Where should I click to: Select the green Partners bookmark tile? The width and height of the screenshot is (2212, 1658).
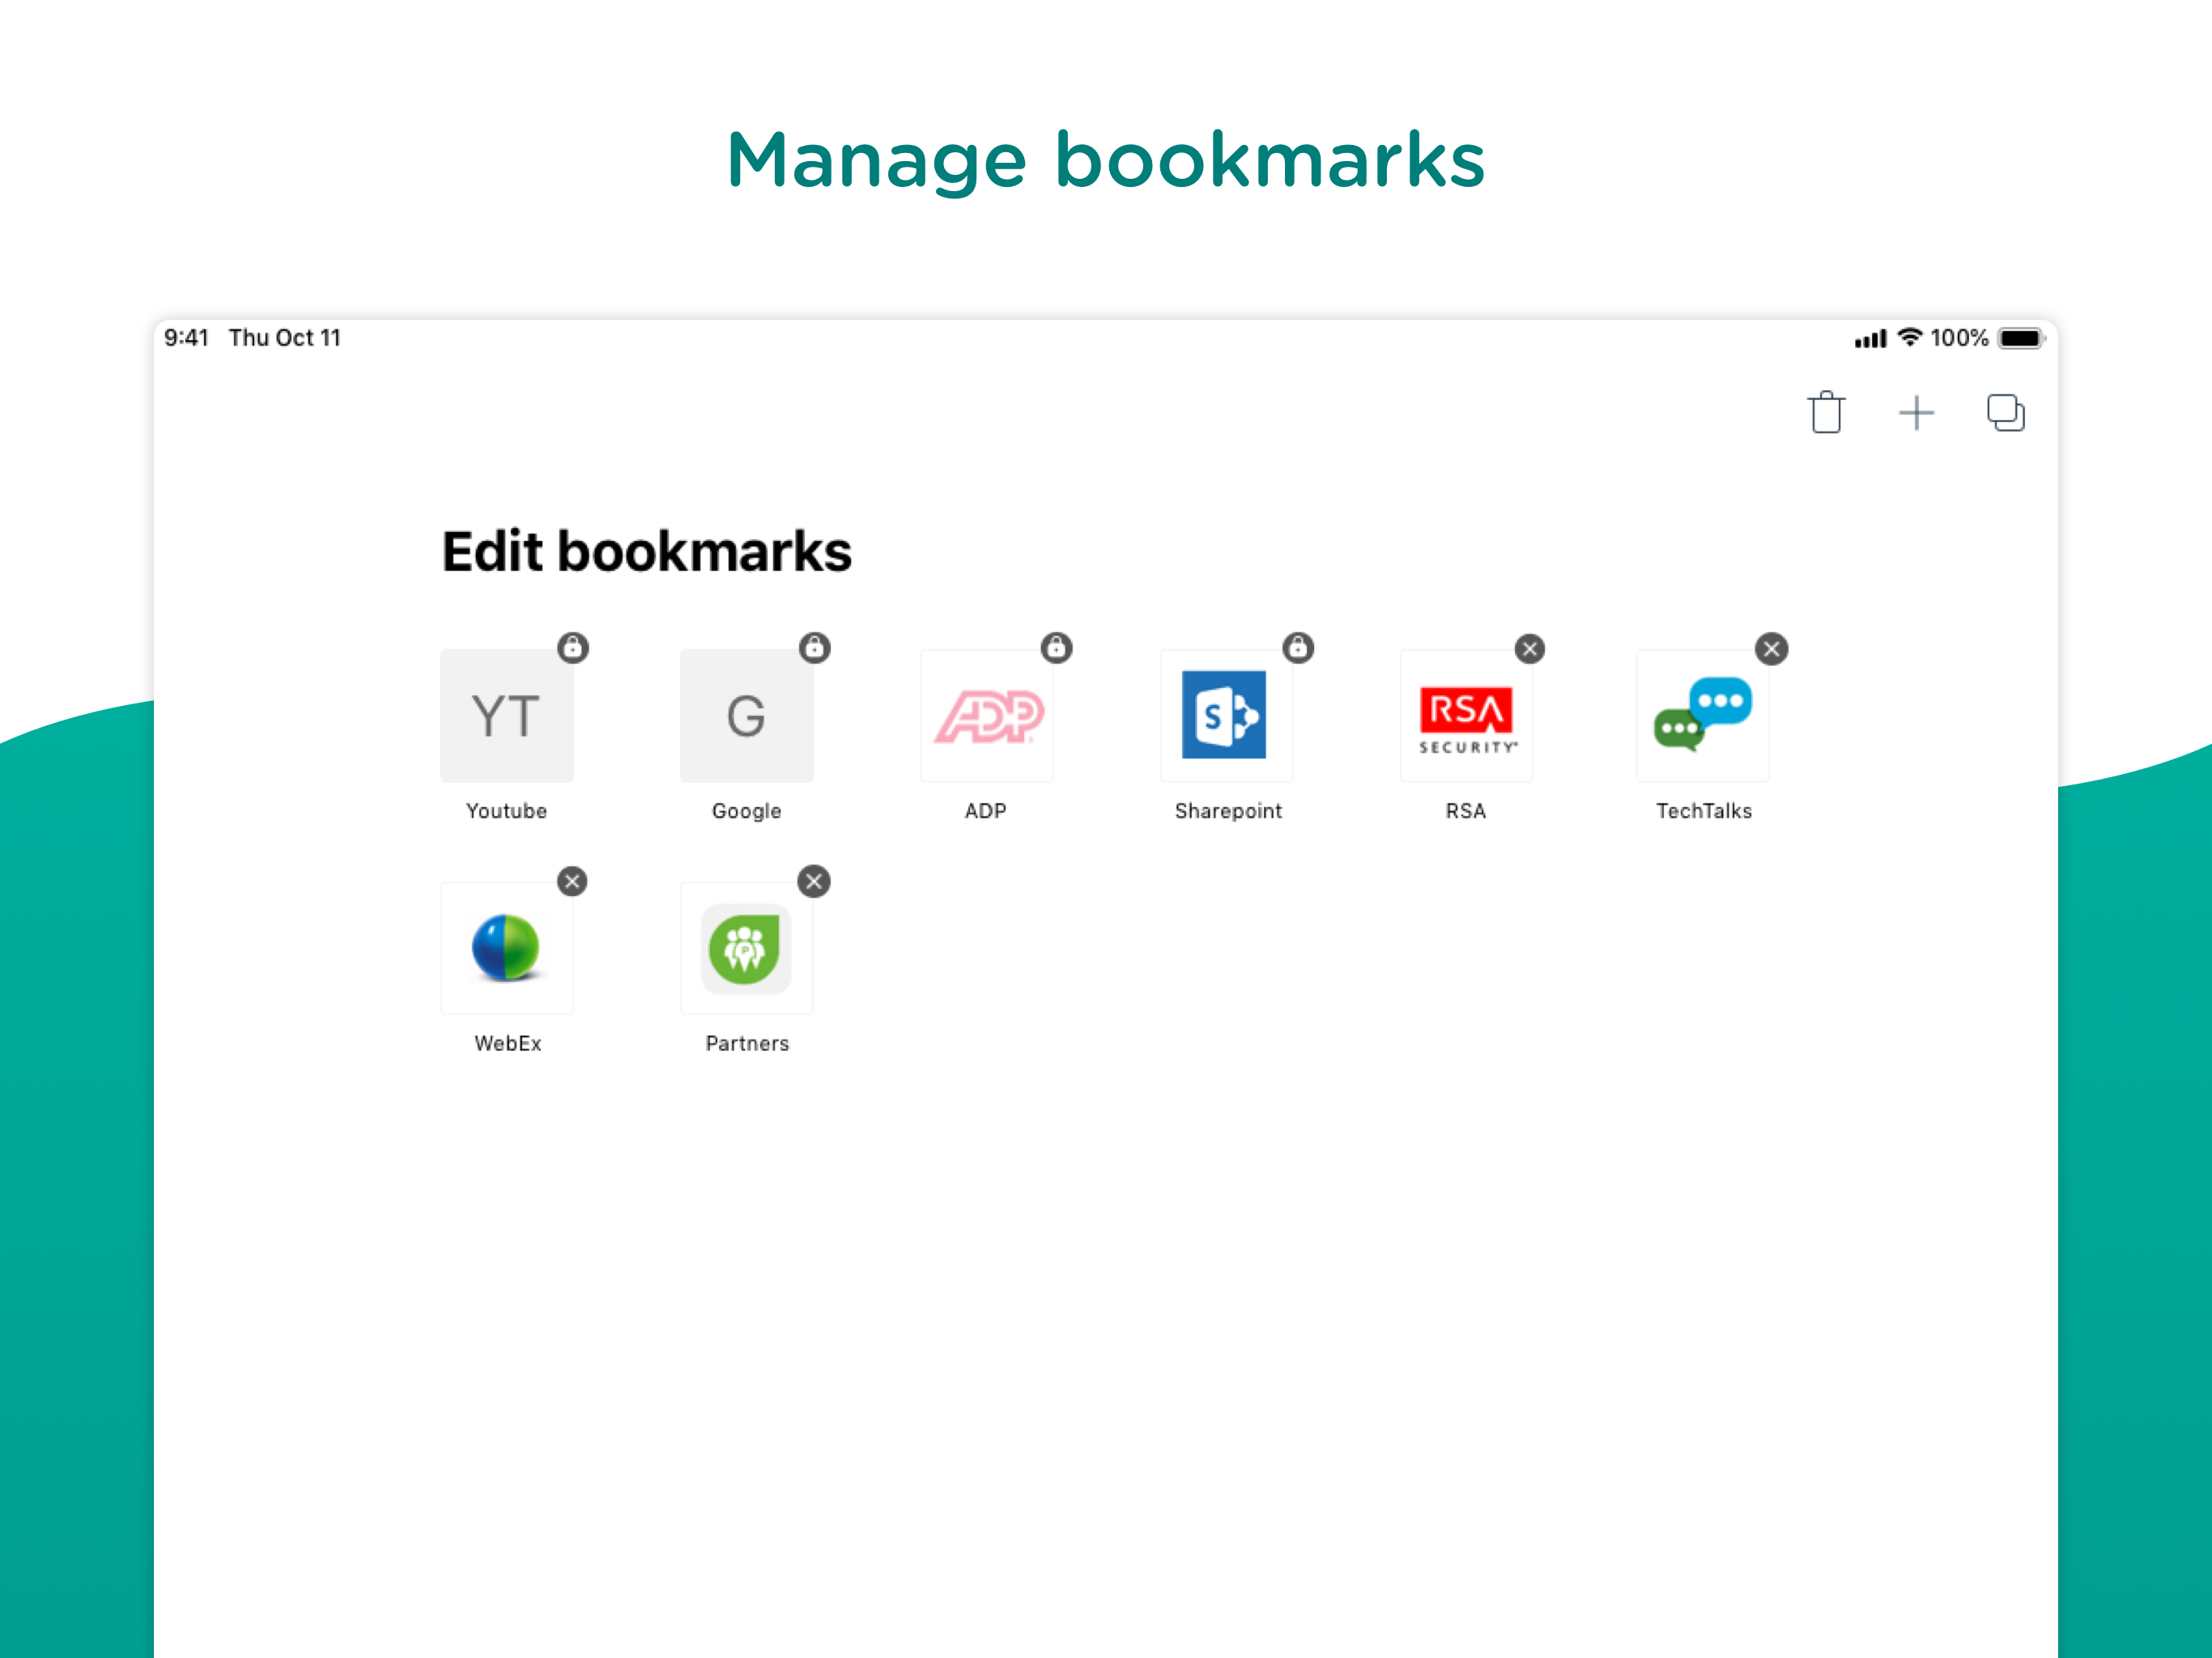[x=746, y=948]
